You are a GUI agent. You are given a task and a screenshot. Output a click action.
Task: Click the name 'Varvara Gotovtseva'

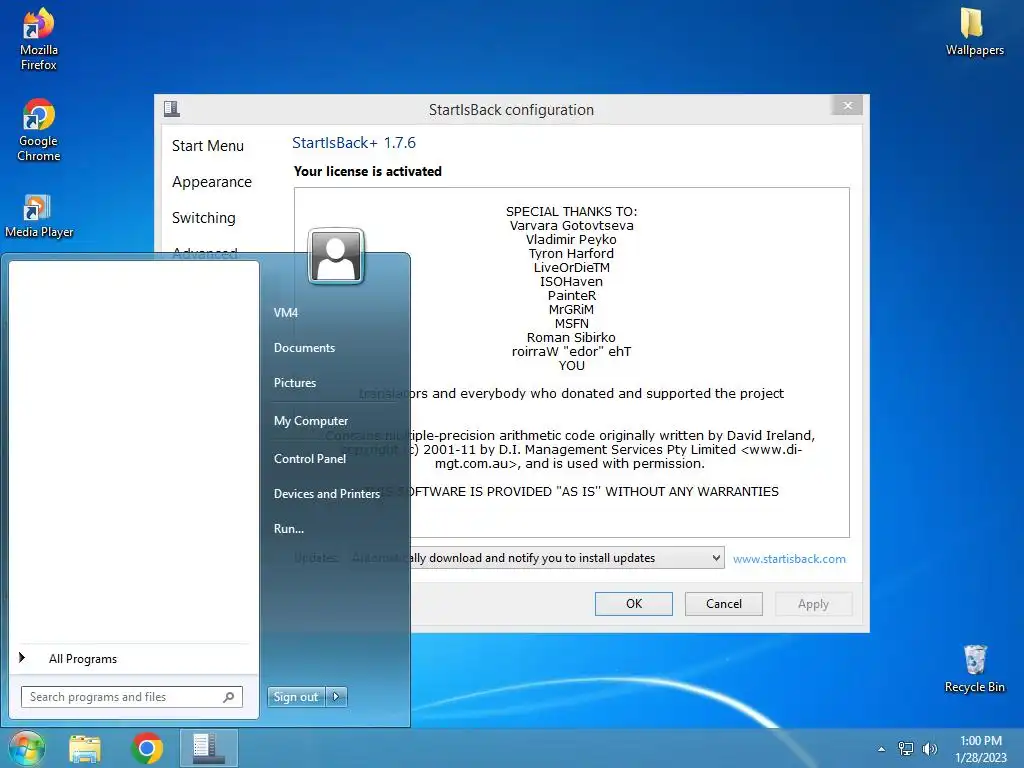571,225
